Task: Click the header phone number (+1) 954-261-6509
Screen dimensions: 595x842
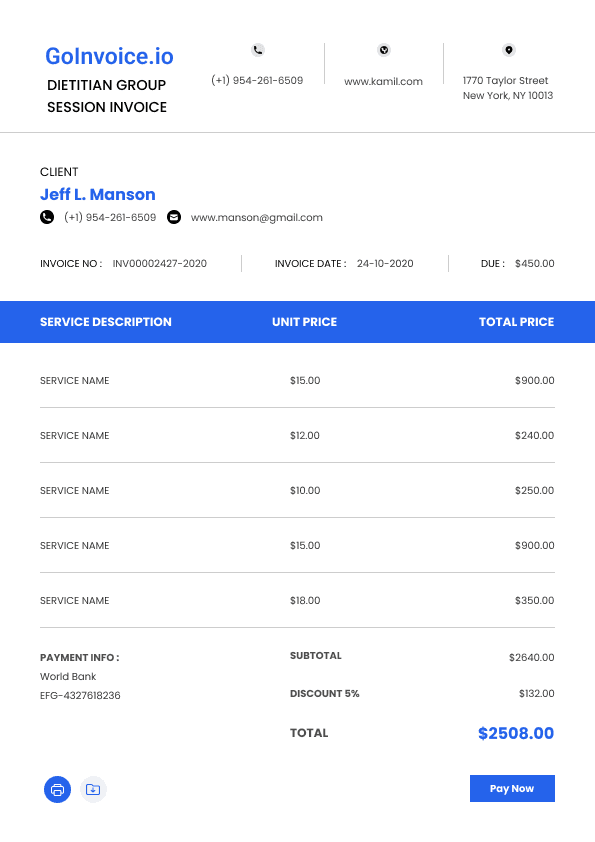Action: coord(257,80)
